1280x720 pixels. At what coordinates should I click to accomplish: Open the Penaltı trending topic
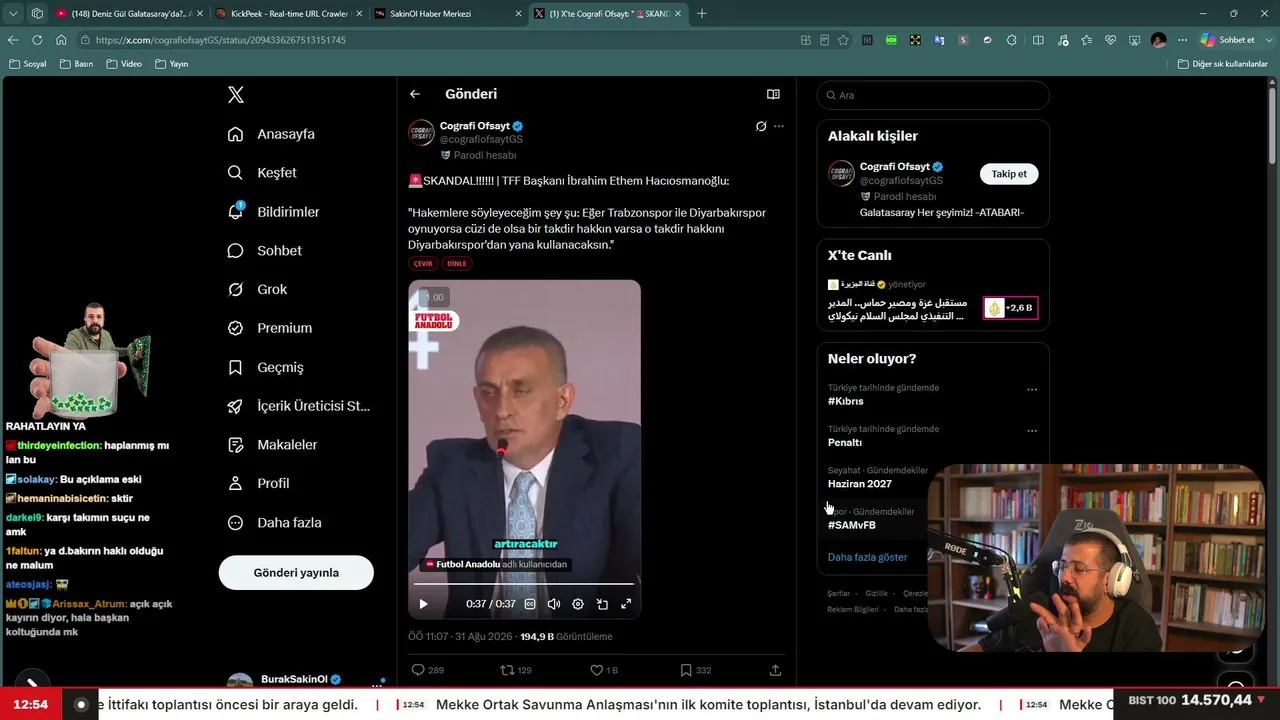(845, 442)
